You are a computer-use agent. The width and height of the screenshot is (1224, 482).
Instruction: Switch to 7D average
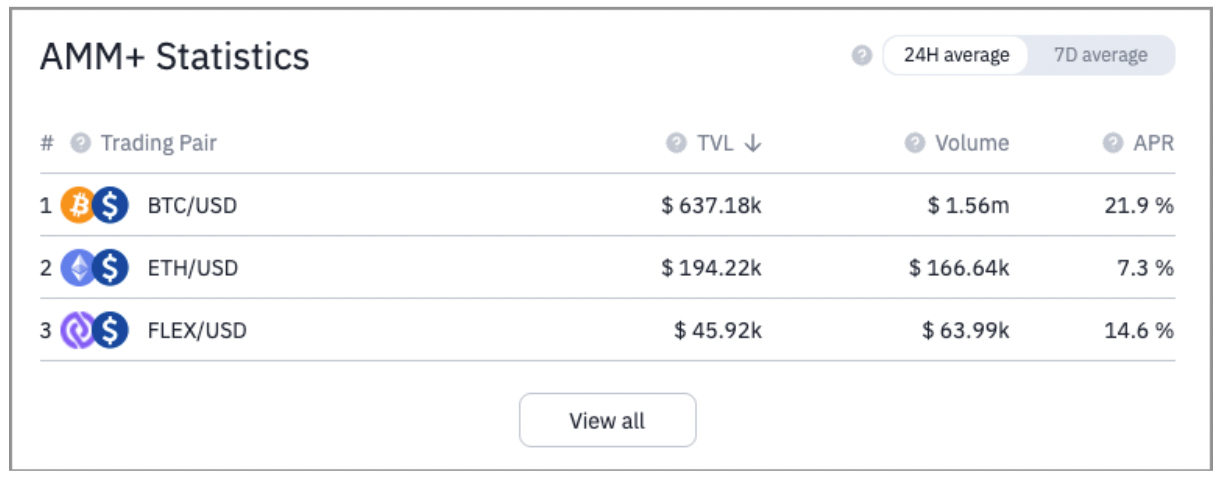[x=1100, y=56]
